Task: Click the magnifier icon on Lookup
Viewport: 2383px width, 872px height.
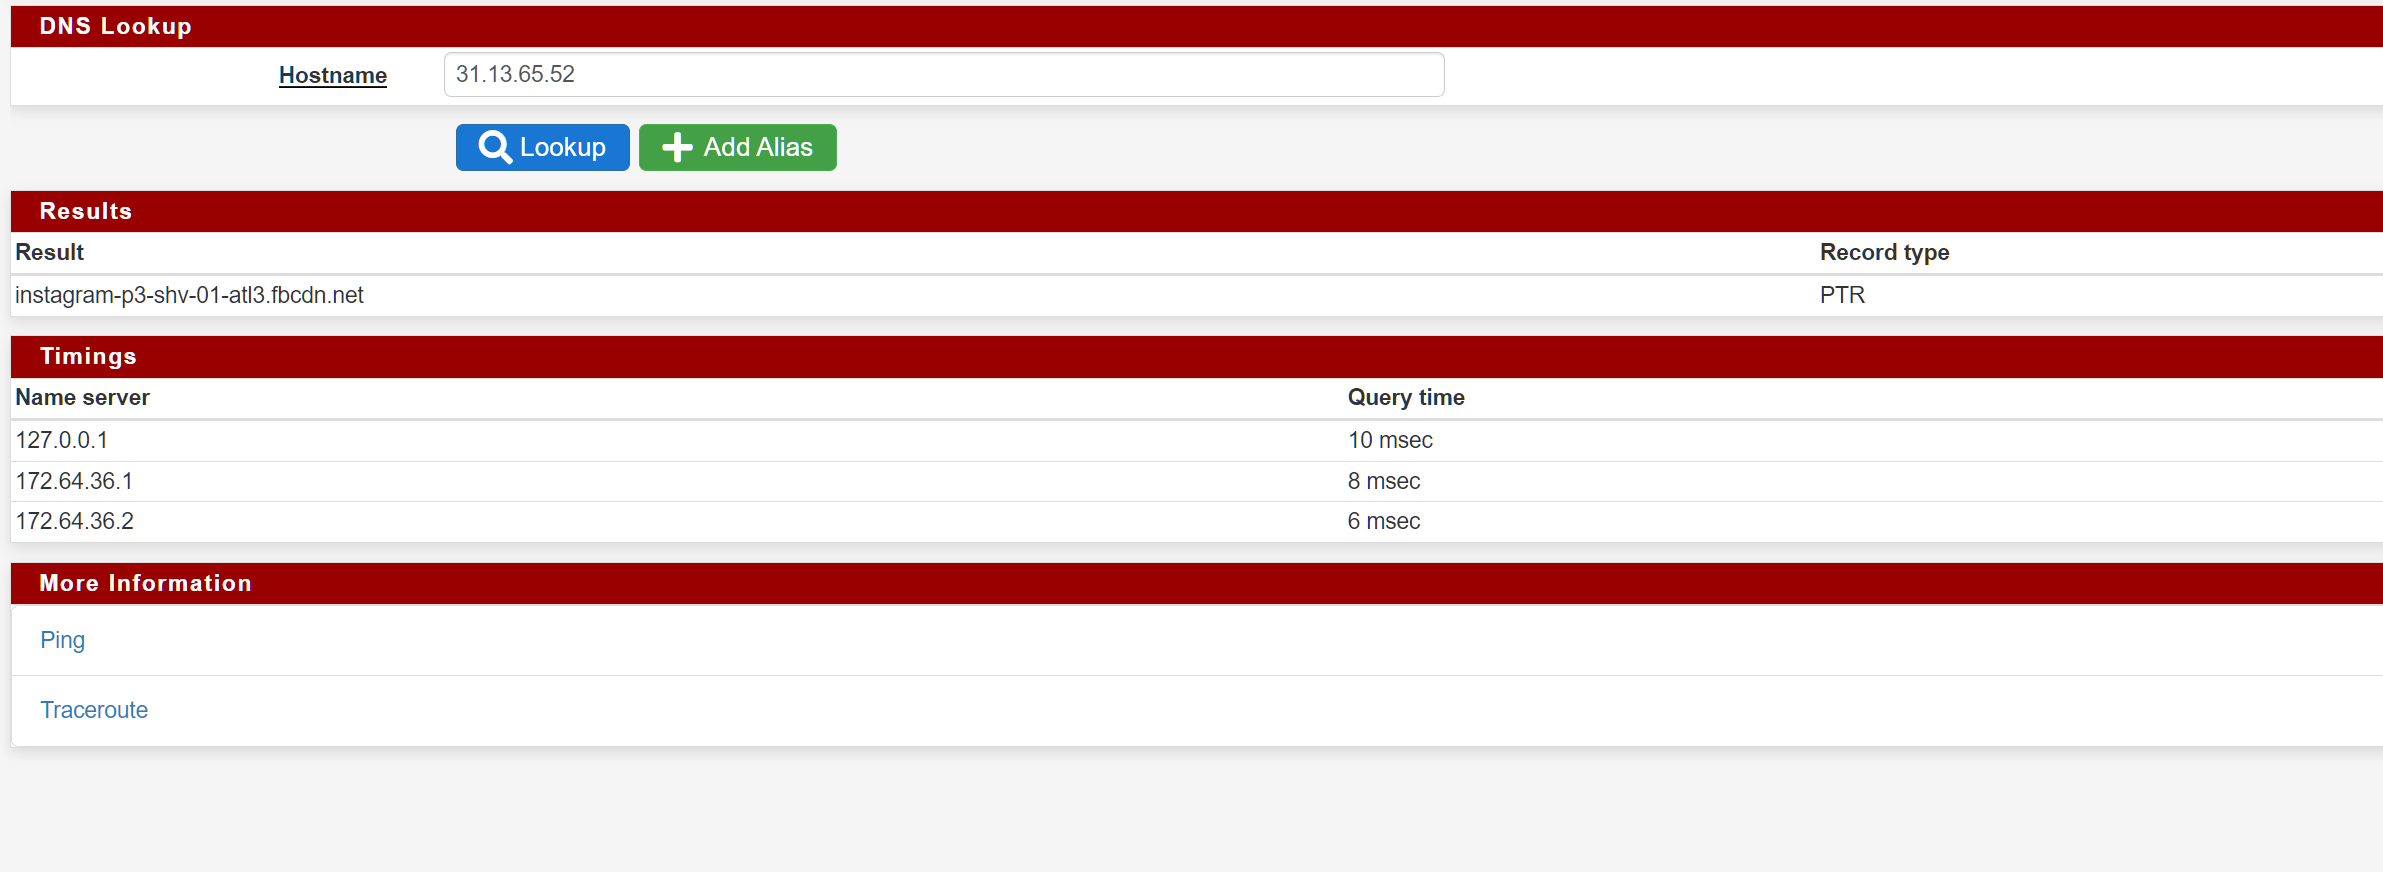Action: point(495,147)
